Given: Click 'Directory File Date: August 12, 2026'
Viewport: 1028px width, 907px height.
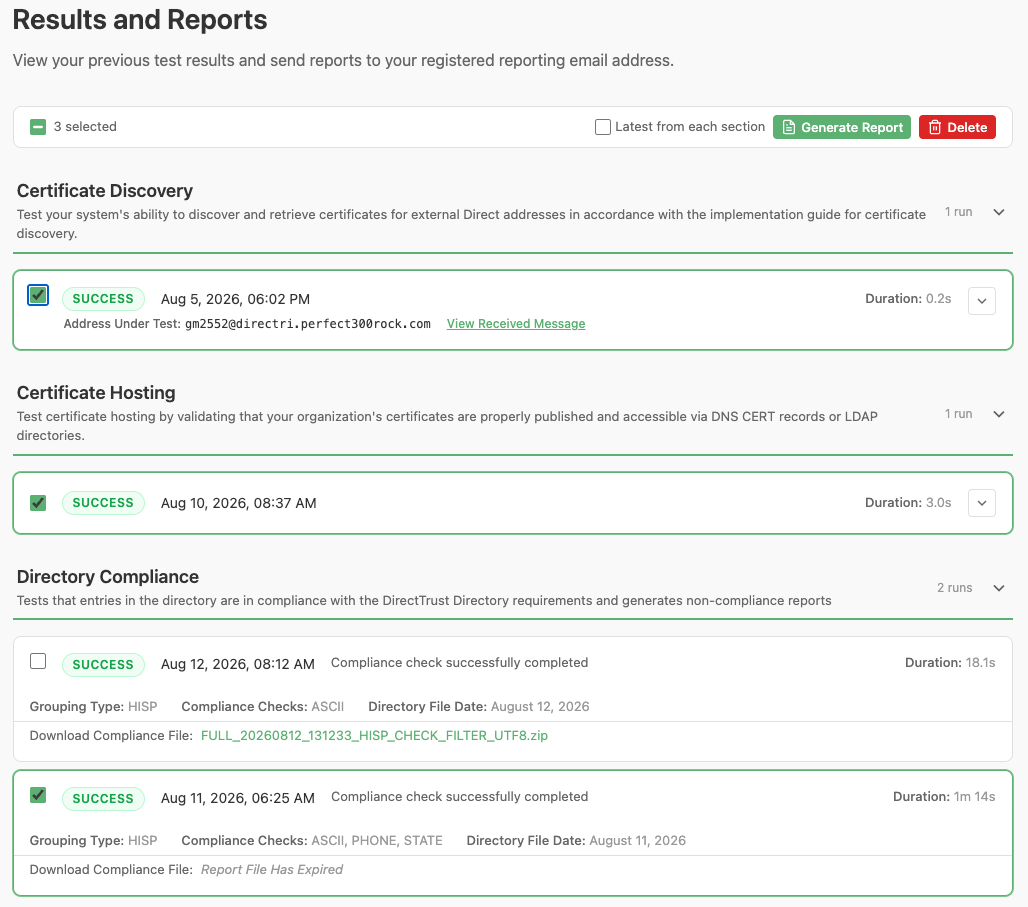Looking at the screenshot, I should pos(479,706).
